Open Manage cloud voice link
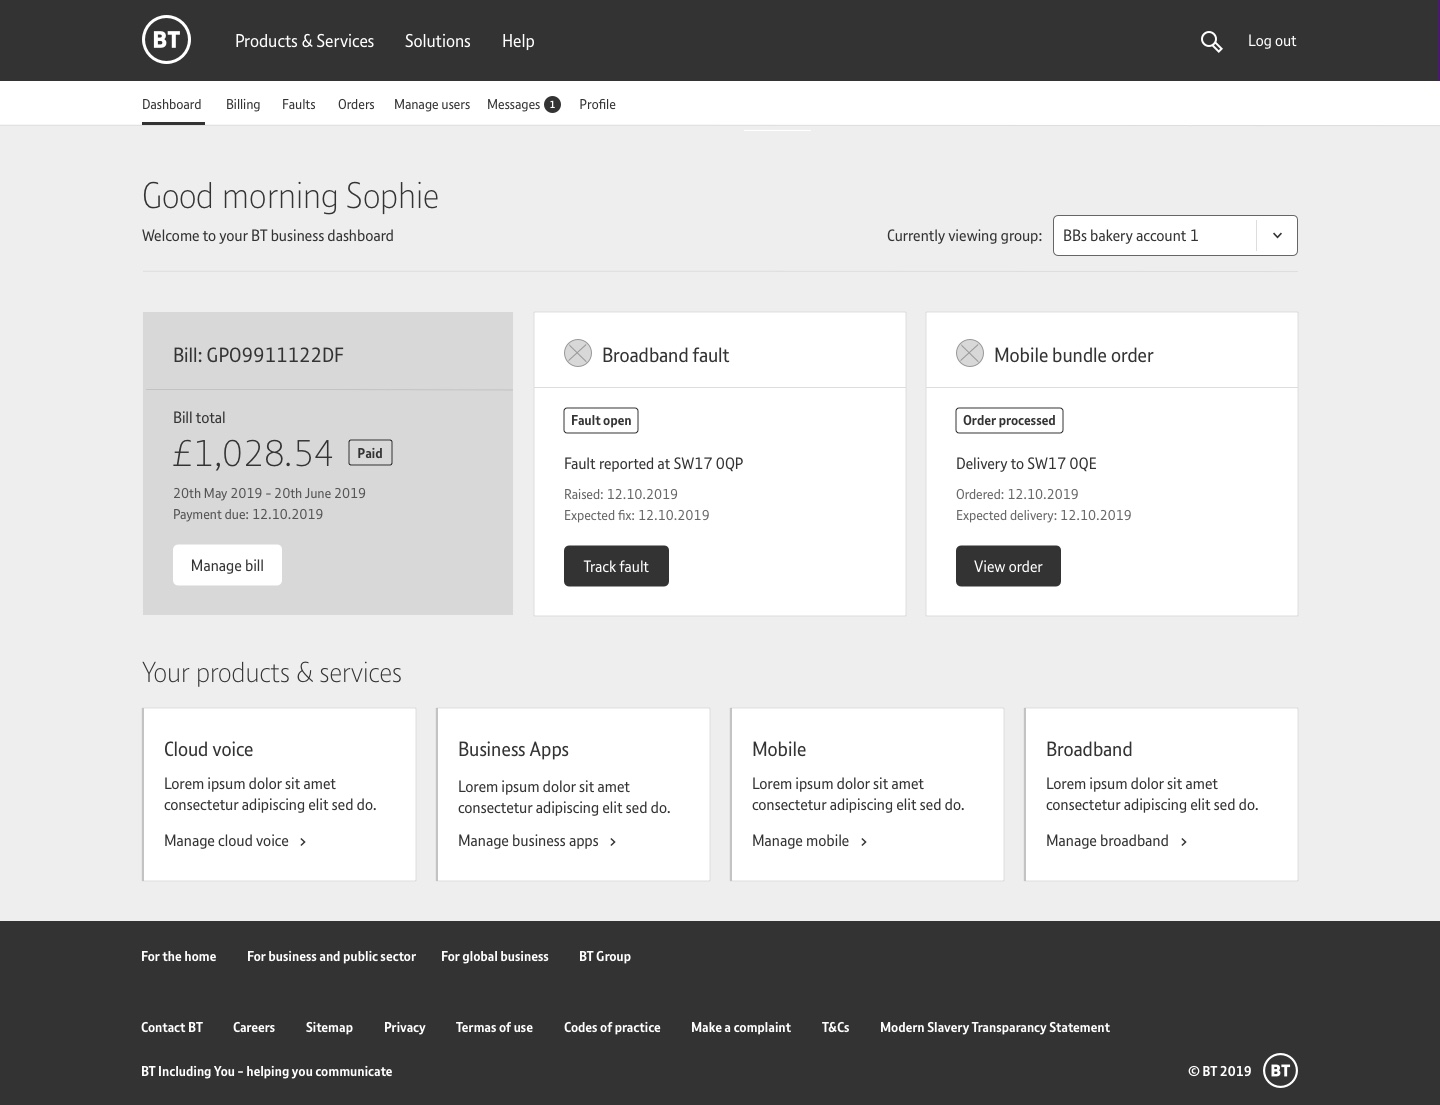Viewport: 1440px width, 1105px height. pyautogui.click(x=226, y=841)
